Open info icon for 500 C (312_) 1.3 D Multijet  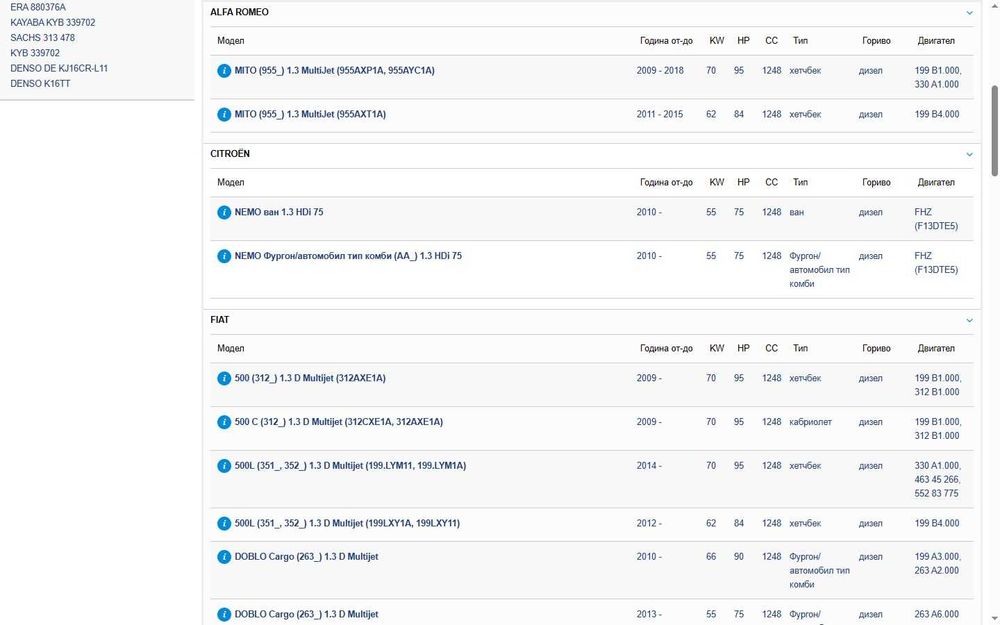(224, 422)
